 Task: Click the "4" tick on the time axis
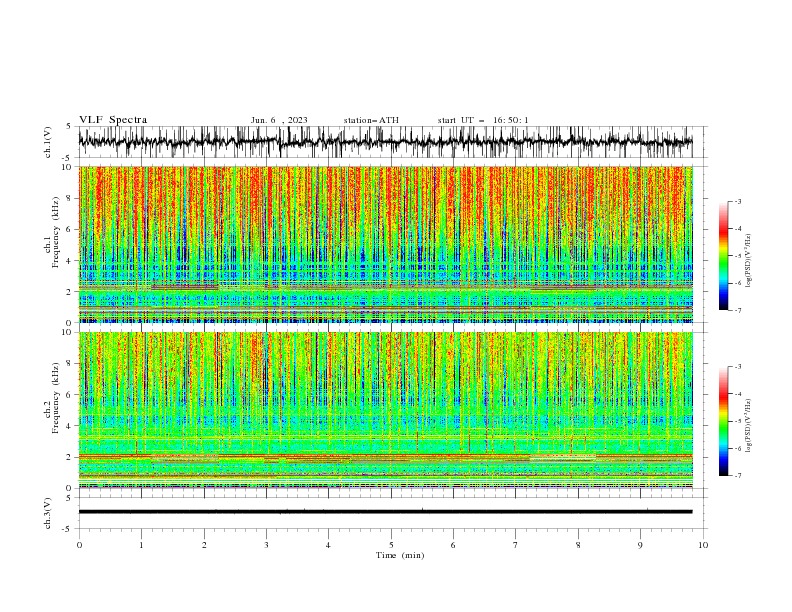[328, 545]
